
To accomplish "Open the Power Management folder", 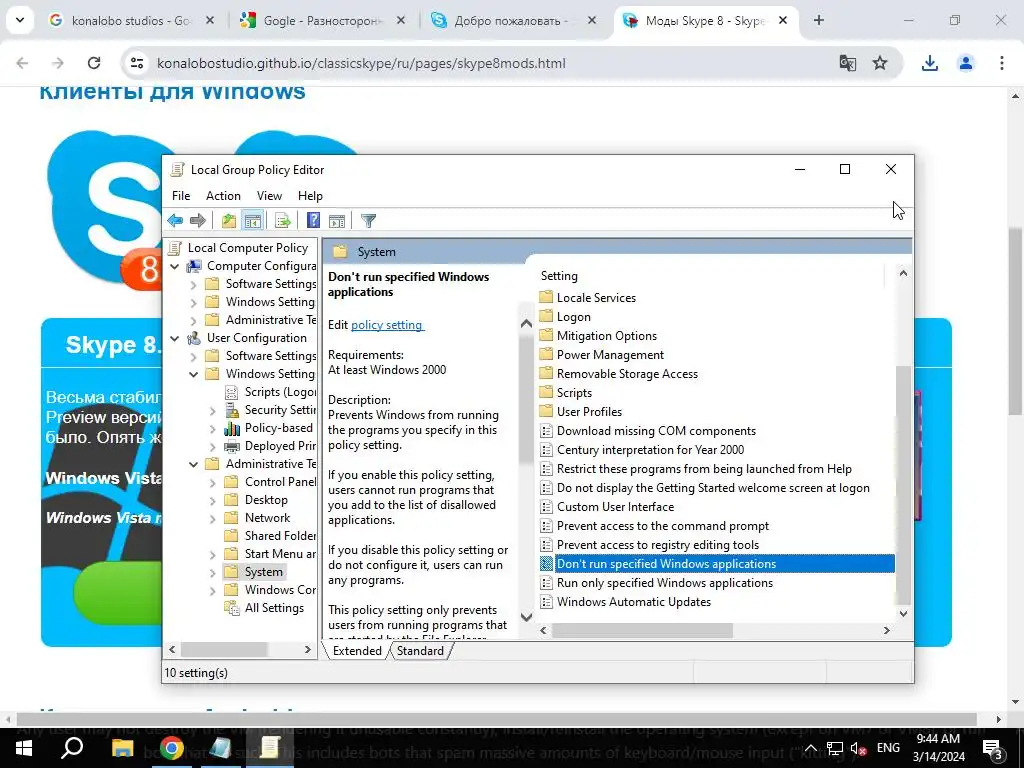I will [610, 355].
